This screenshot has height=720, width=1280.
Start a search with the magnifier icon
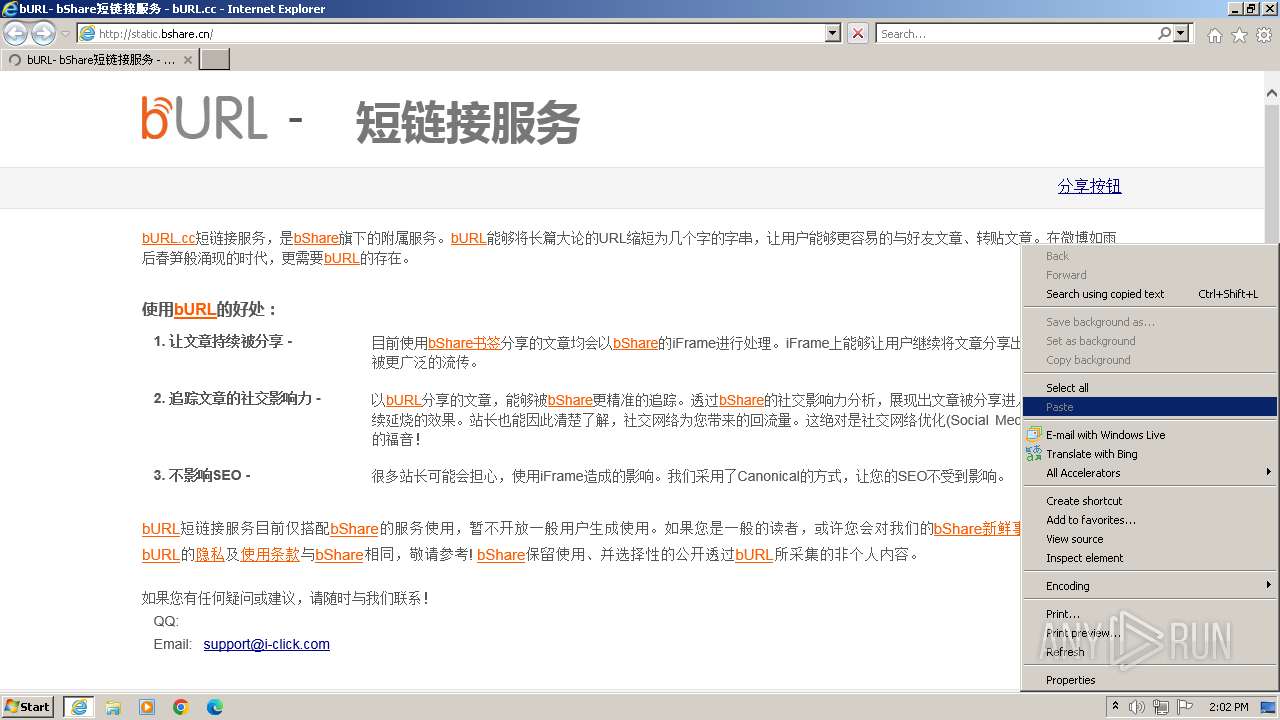coord(1164,33)
